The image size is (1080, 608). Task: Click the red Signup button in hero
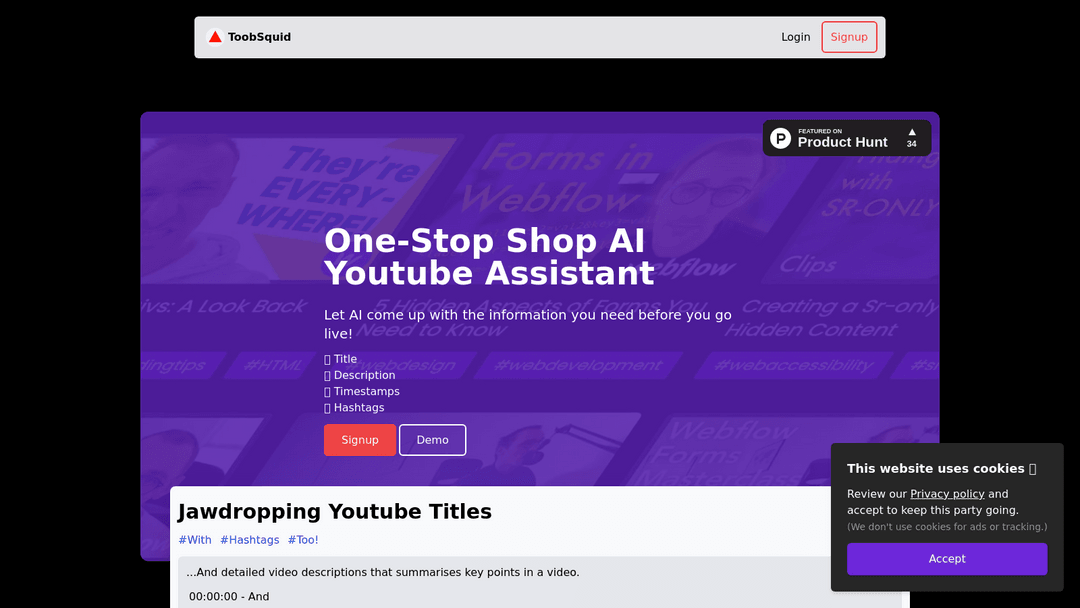[360, 440]
